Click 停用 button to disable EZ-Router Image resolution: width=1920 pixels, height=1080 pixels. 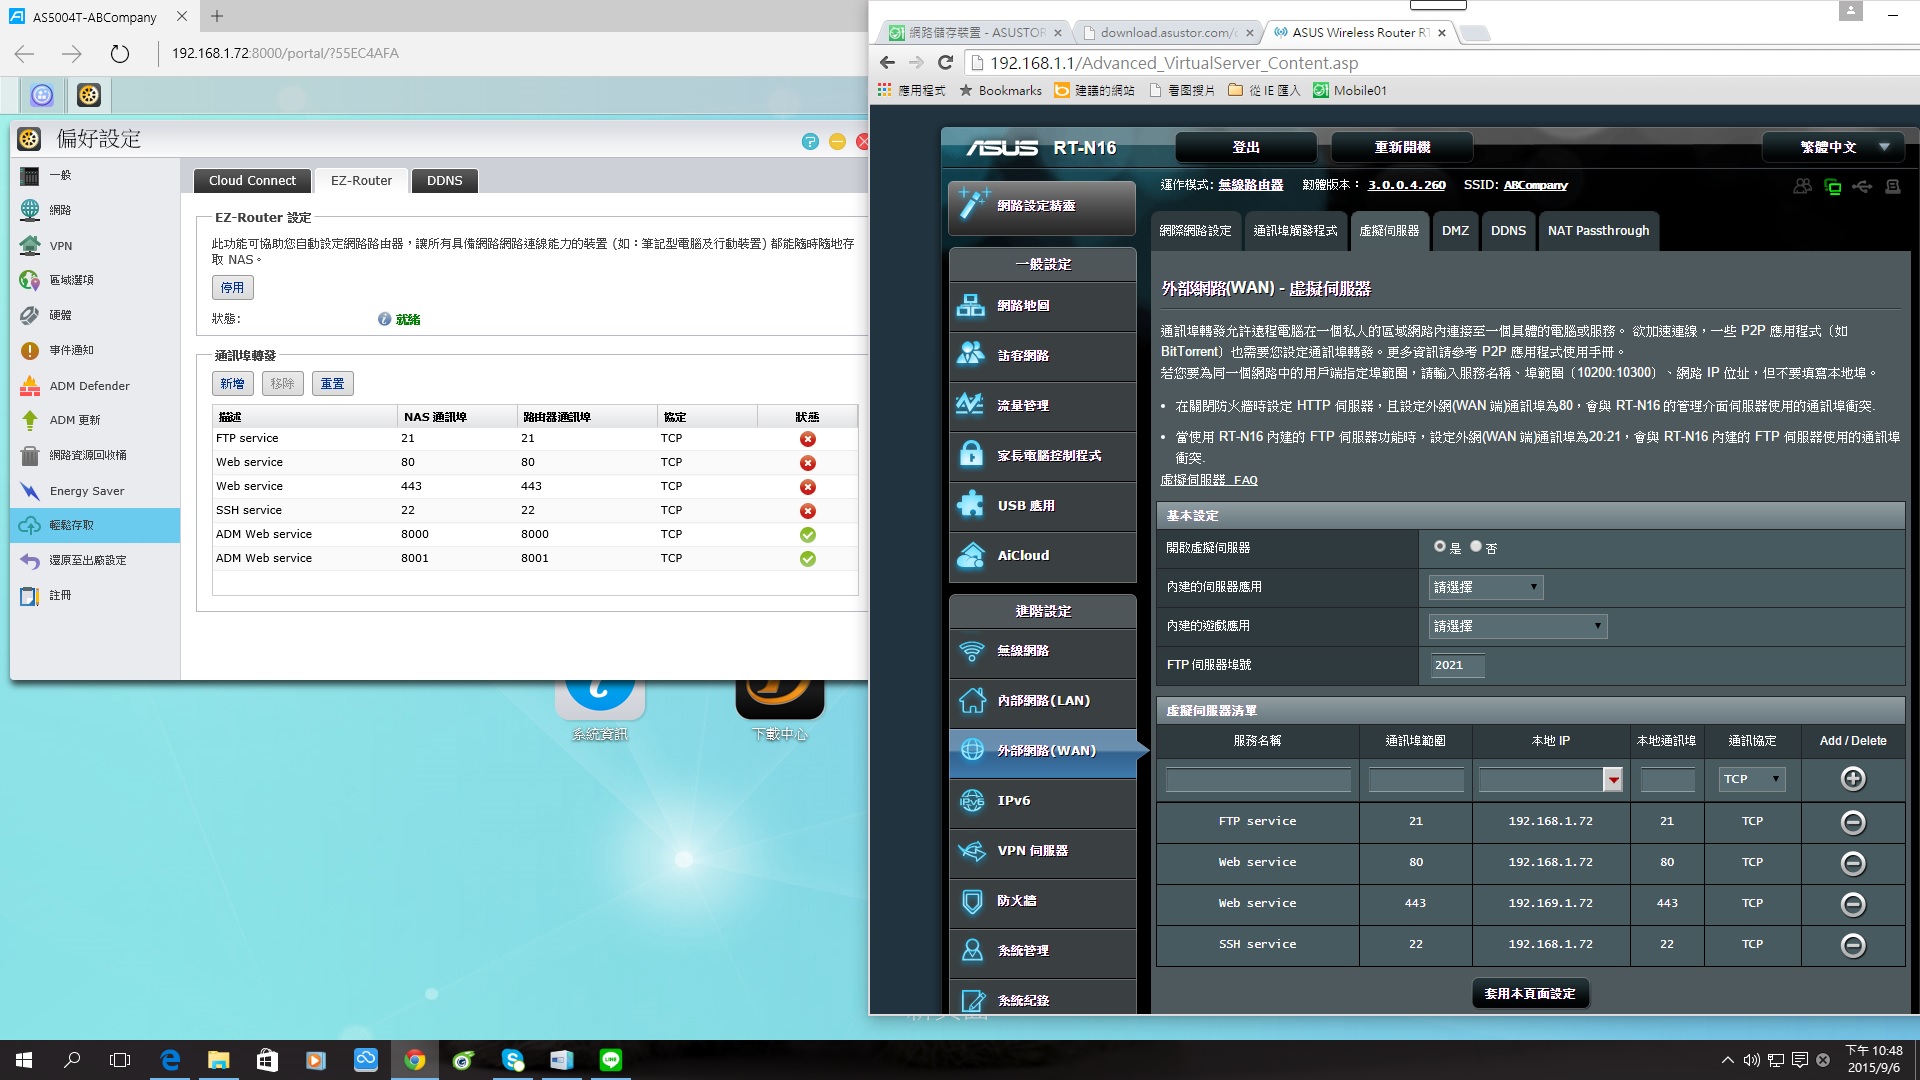232,288
